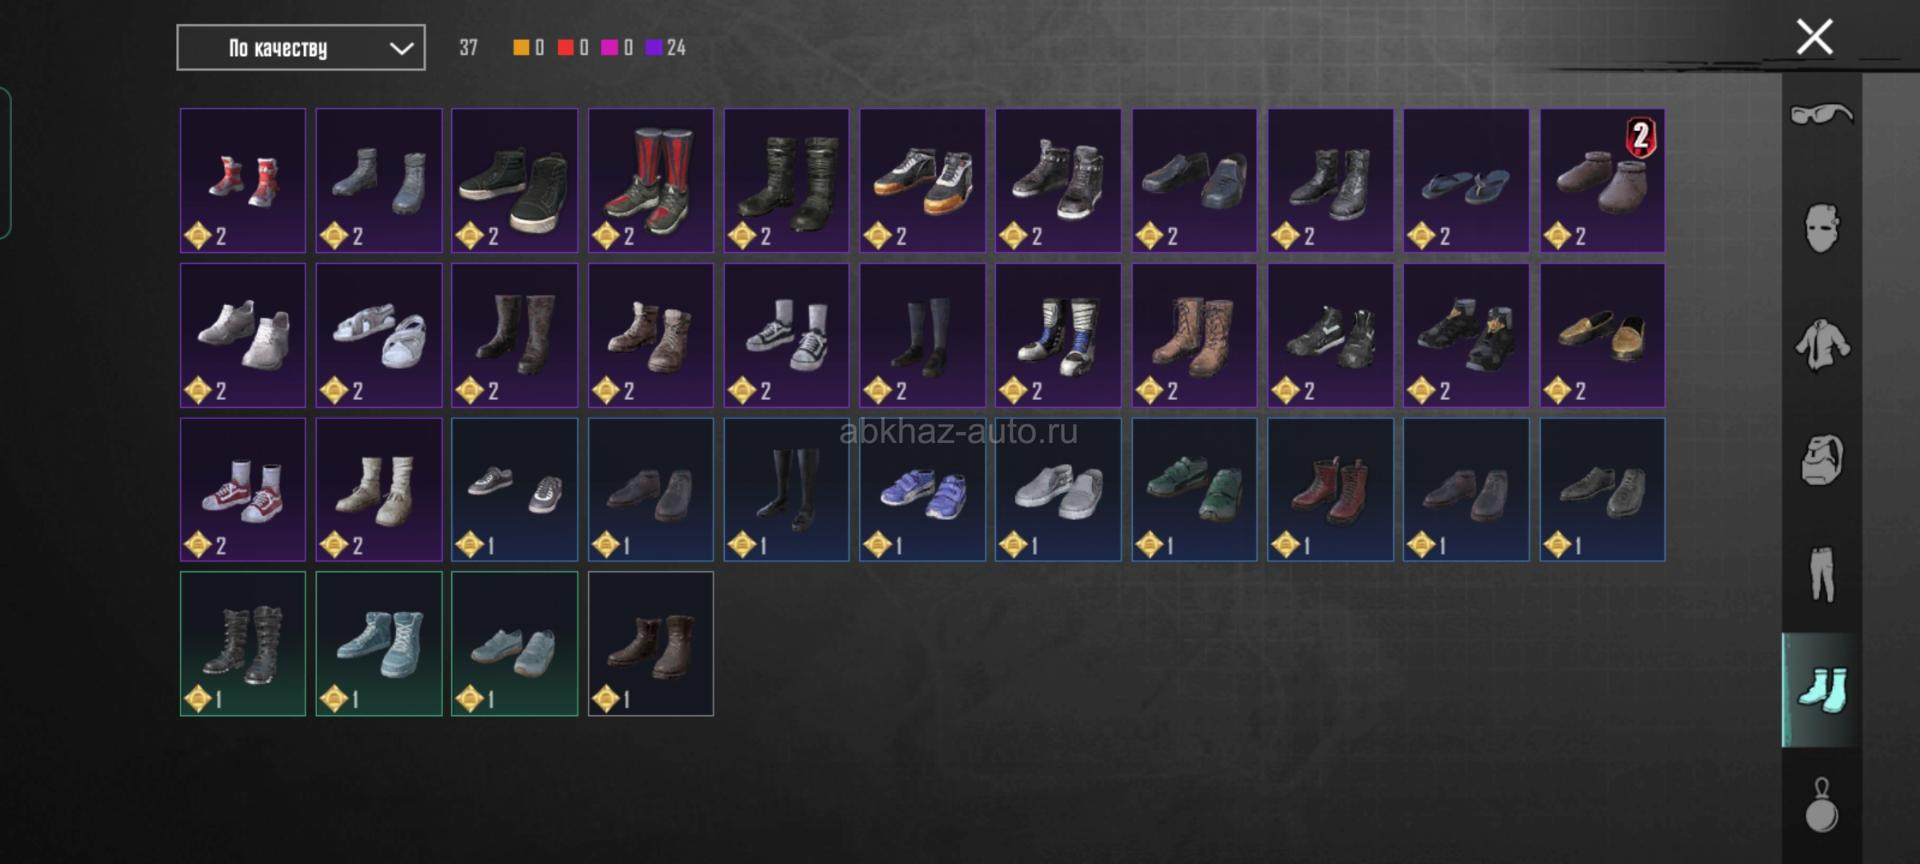Select the blue flip-flops item
The width and height of the screenshot is (1920, 864).
[x=1466, y=181]
